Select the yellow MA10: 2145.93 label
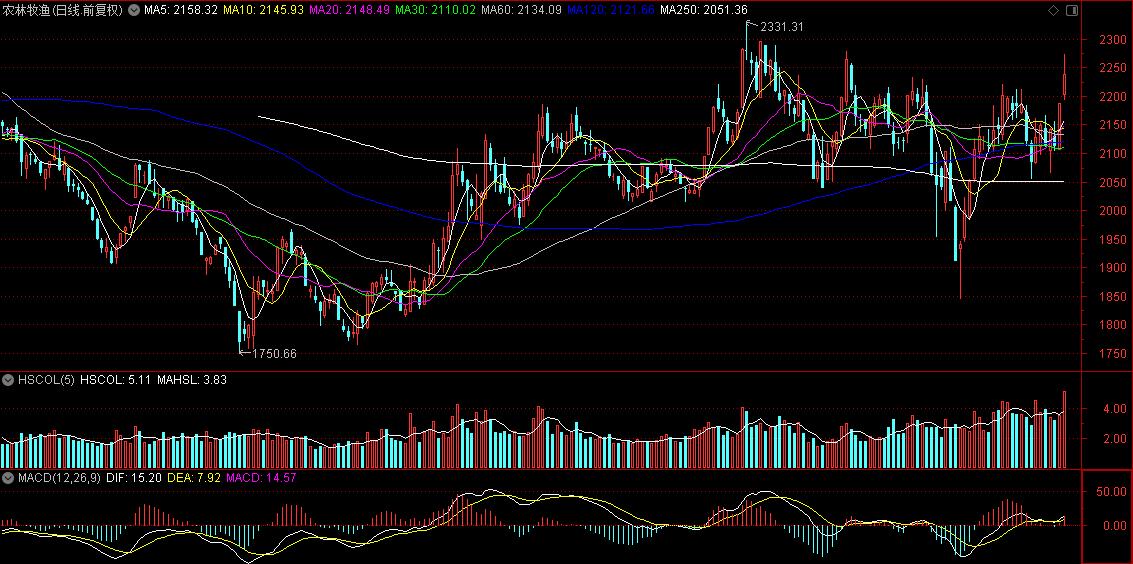1133x564 pixels. tap(263, 10)
